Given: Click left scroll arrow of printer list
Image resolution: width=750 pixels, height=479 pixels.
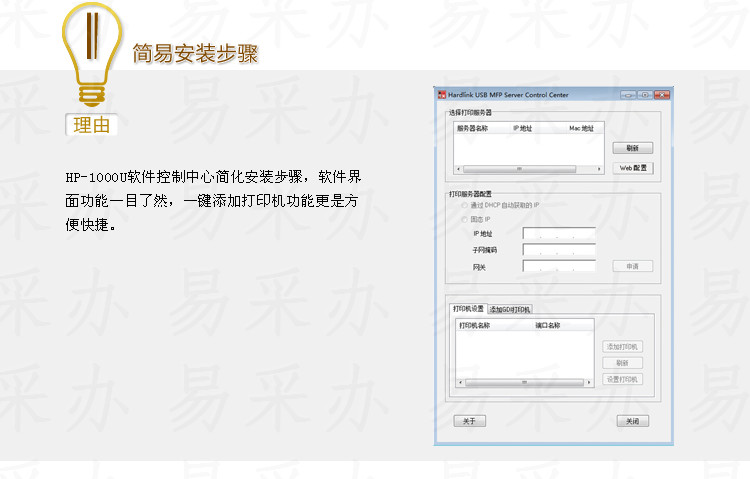Looking at the screenshot, I should point(460,382).
